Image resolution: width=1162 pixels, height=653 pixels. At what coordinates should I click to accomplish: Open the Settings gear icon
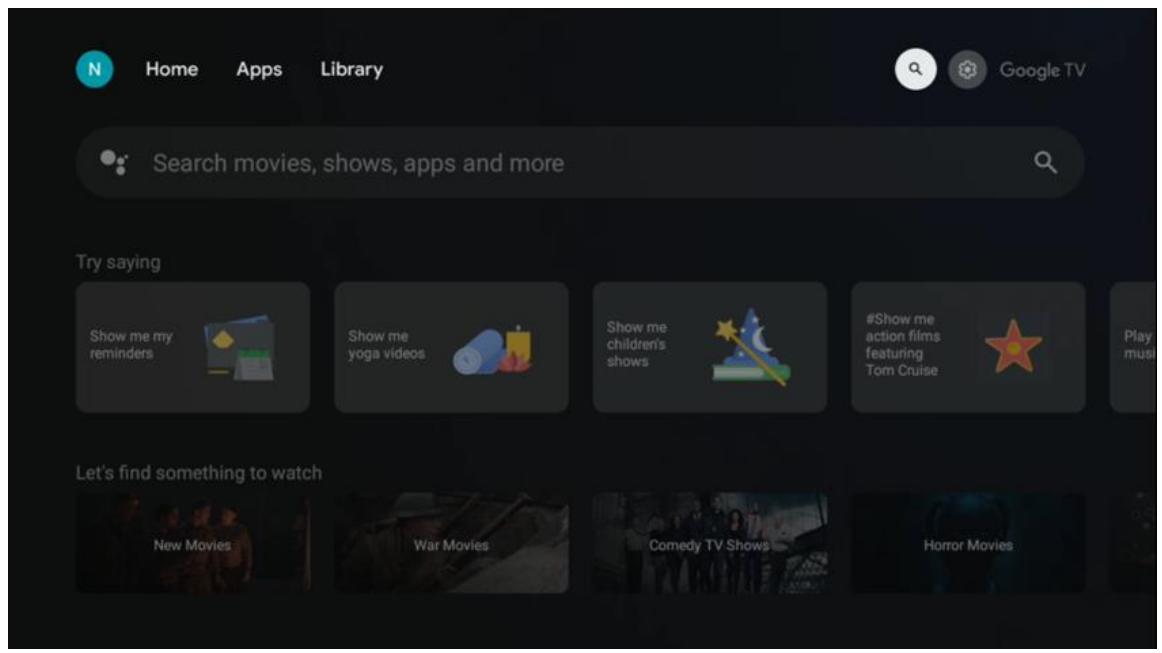[967, 70]
